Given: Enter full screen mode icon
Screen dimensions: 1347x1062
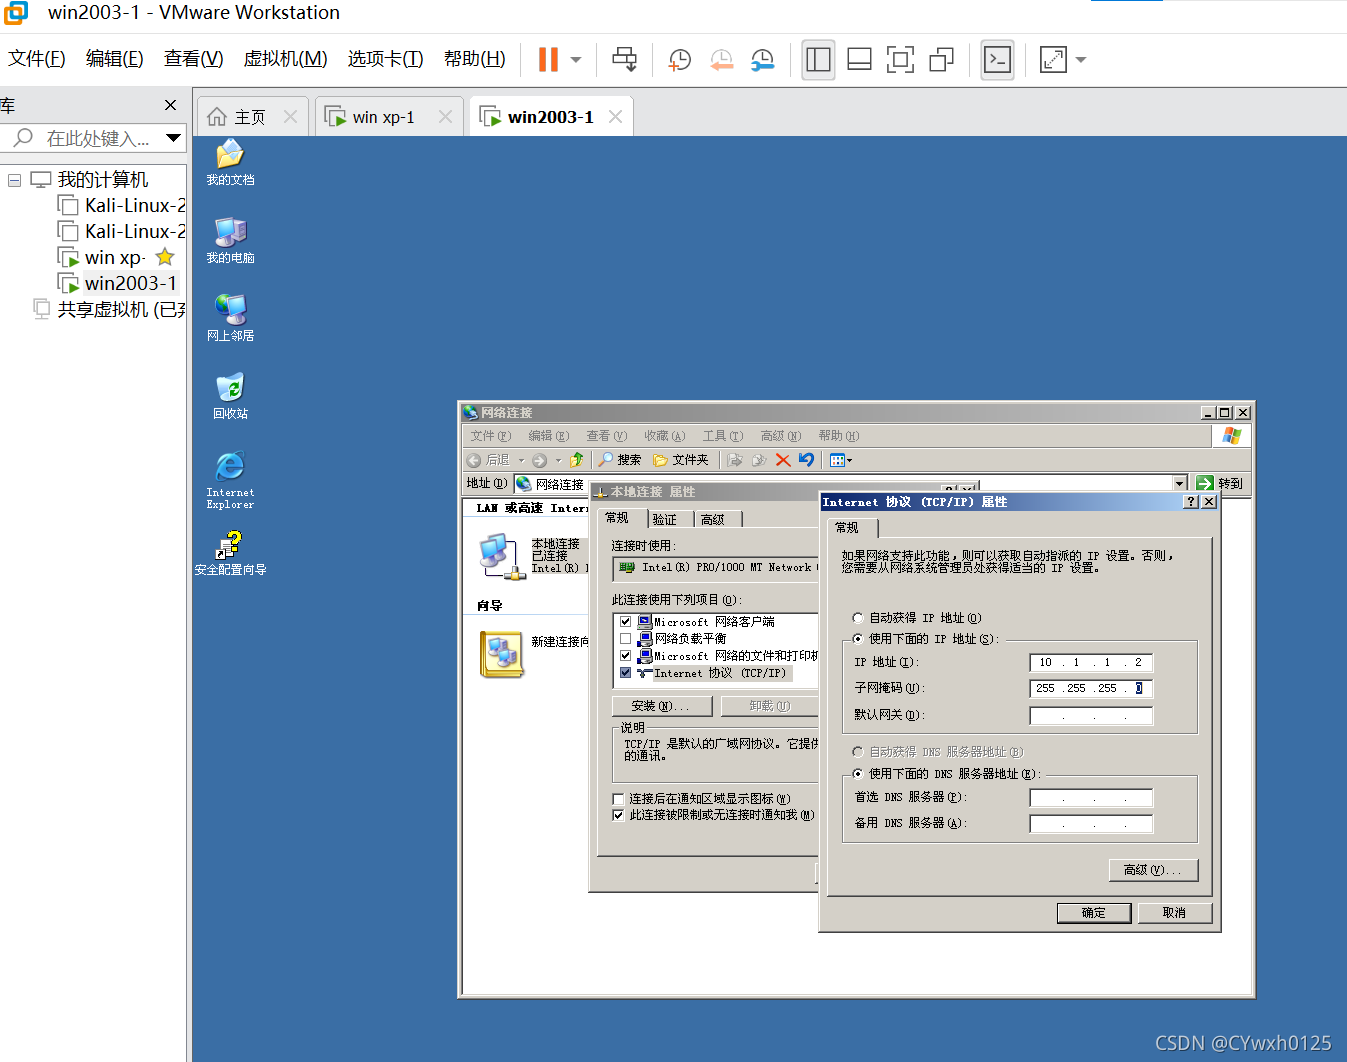Looking at the screenshot, I should click(x=900, y=60).
